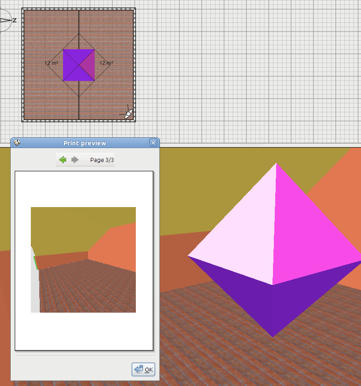361x386 pixels.
Task: Click the left room area label
Action: click(x=51, y=63)
